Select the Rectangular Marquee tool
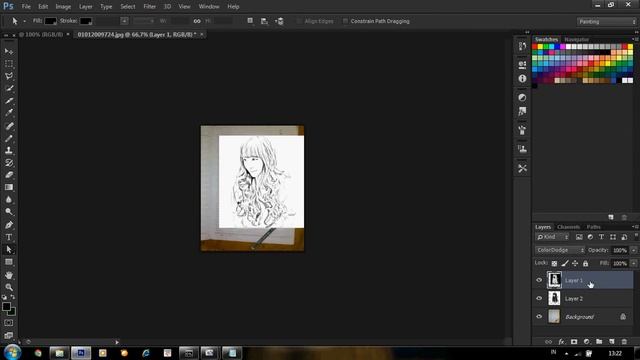This screenshot has width=640, height=360. tap(9, 64)
